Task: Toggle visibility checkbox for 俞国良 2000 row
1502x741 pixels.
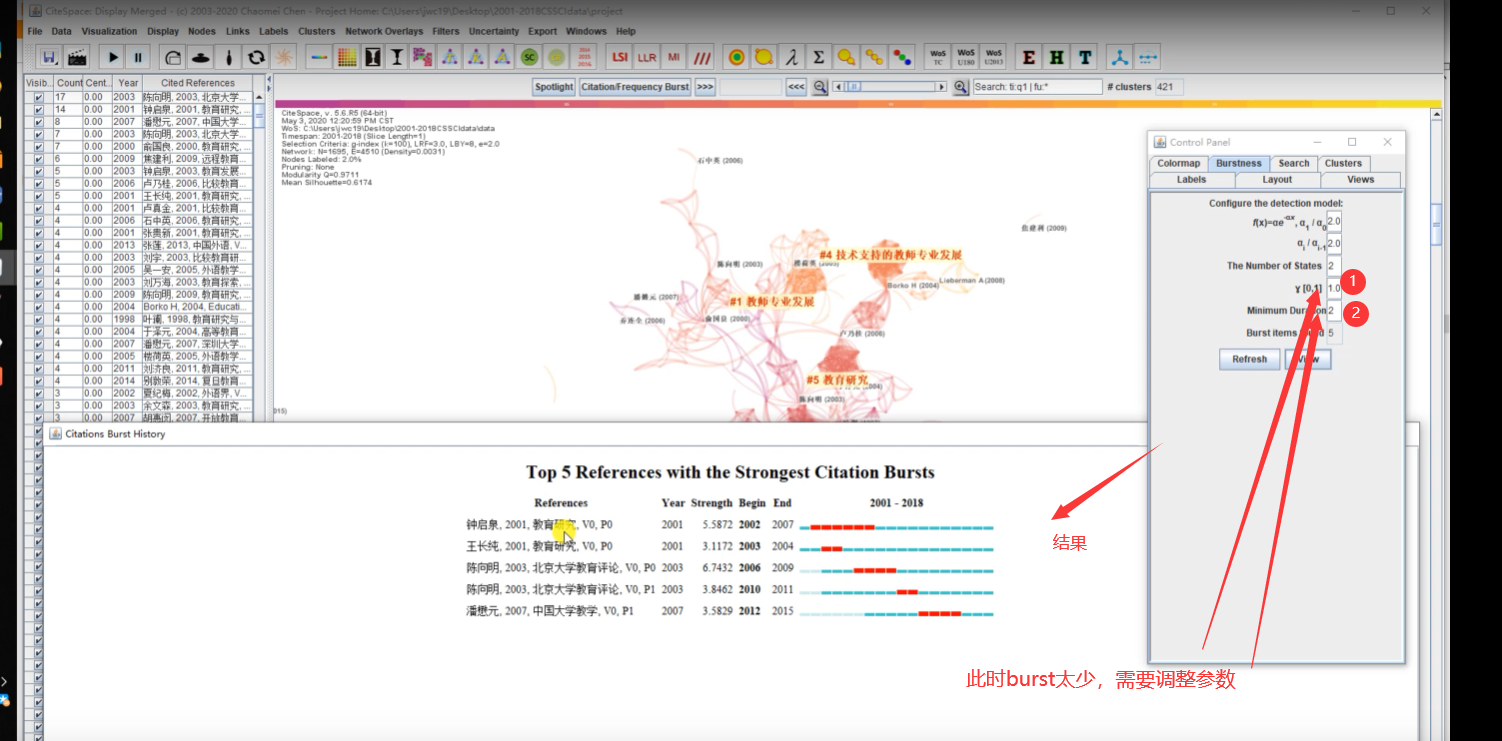Action: 38,146
